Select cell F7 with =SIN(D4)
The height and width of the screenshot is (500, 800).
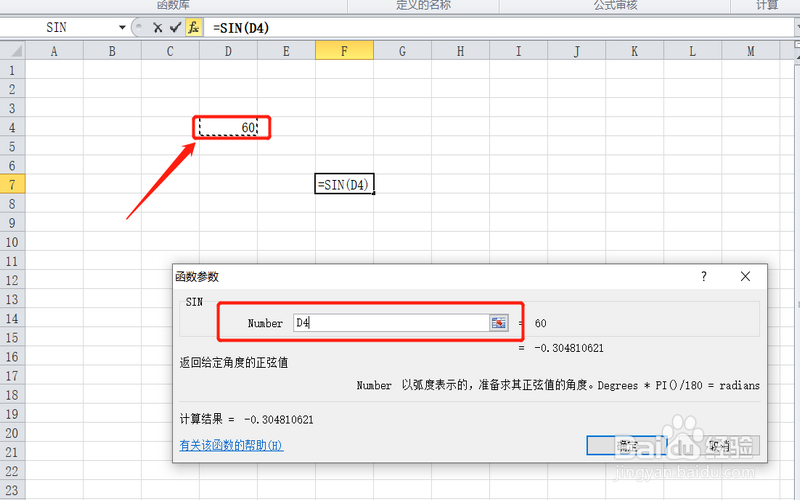pos(344,184)
